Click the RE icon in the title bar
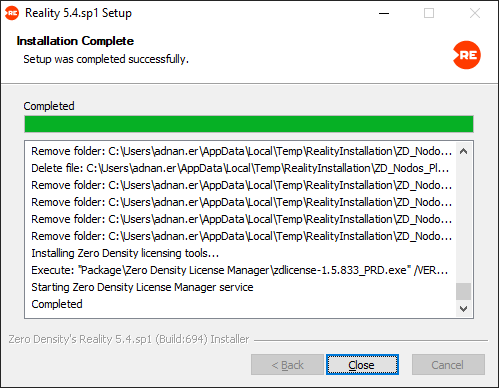The height and width of the screenshot is (388, 499). pyautogui.click(x=12, y=13)
